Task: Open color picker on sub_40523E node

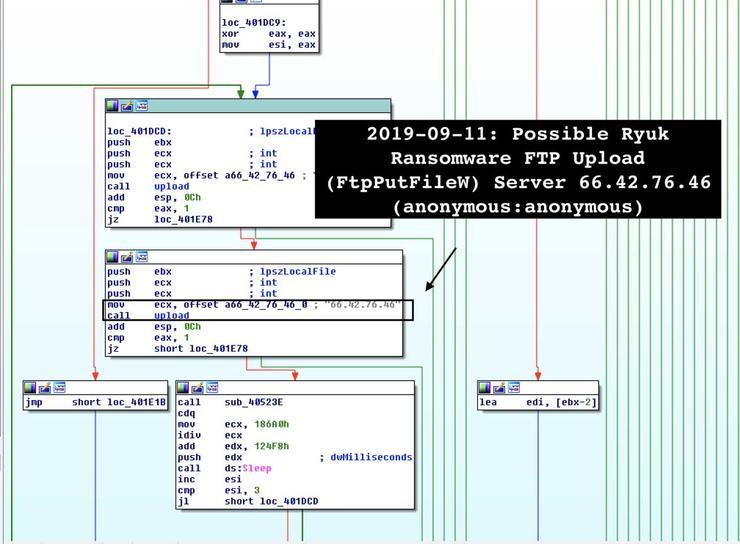Action: 183,387
